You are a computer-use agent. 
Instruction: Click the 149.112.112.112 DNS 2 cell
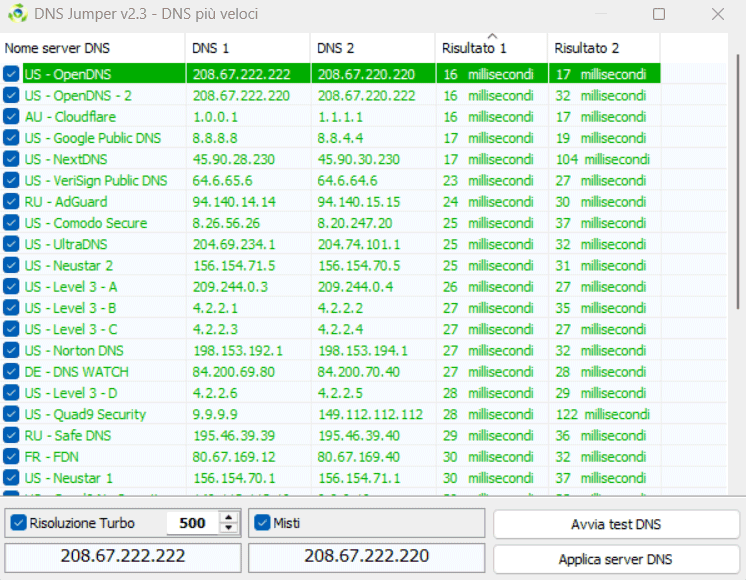(370, 414)
